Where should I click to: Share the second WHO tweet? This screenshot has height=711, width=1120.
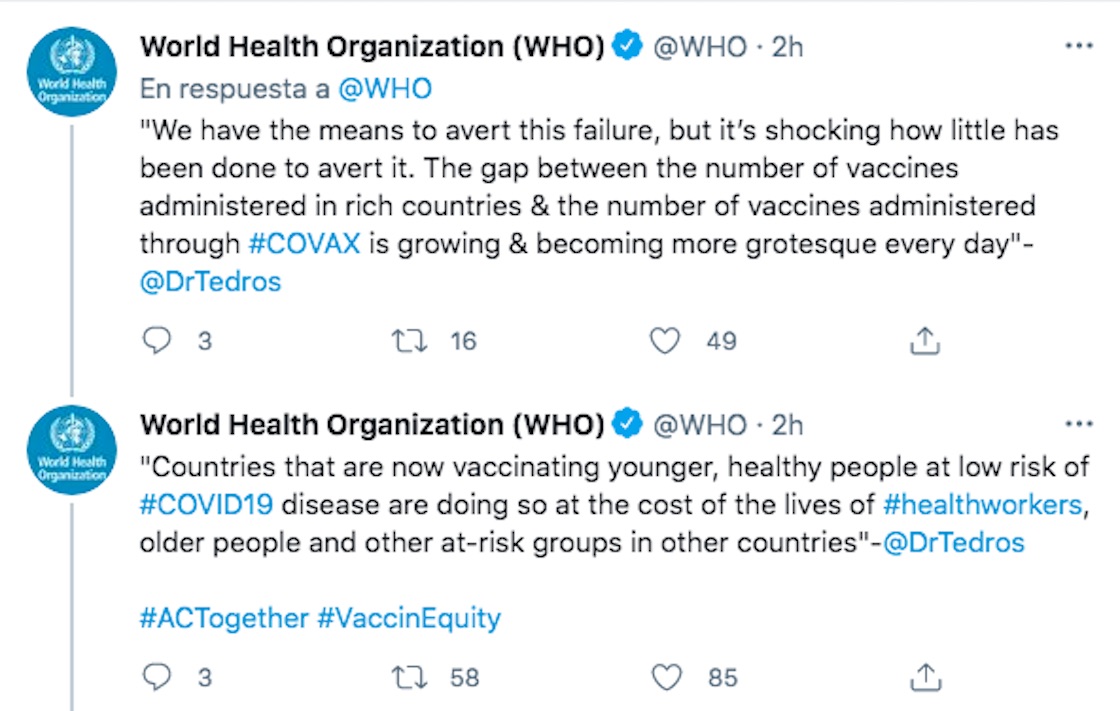pyautogui.click(x=925, y=678)
